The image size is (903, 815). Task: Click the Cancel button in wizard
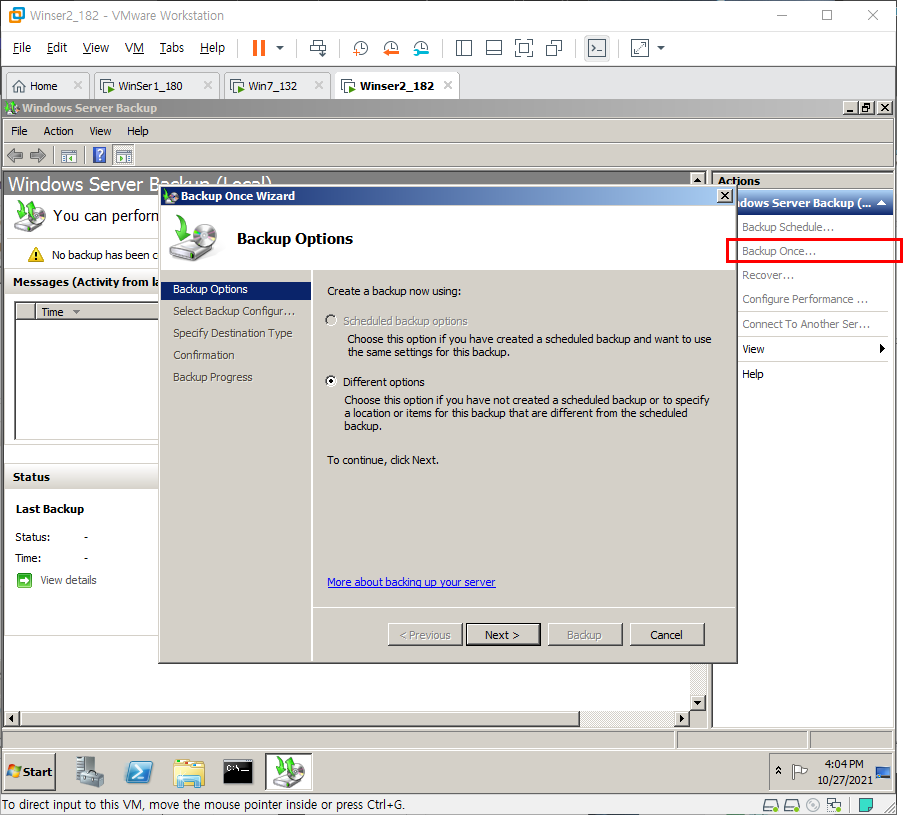(666, 635)
